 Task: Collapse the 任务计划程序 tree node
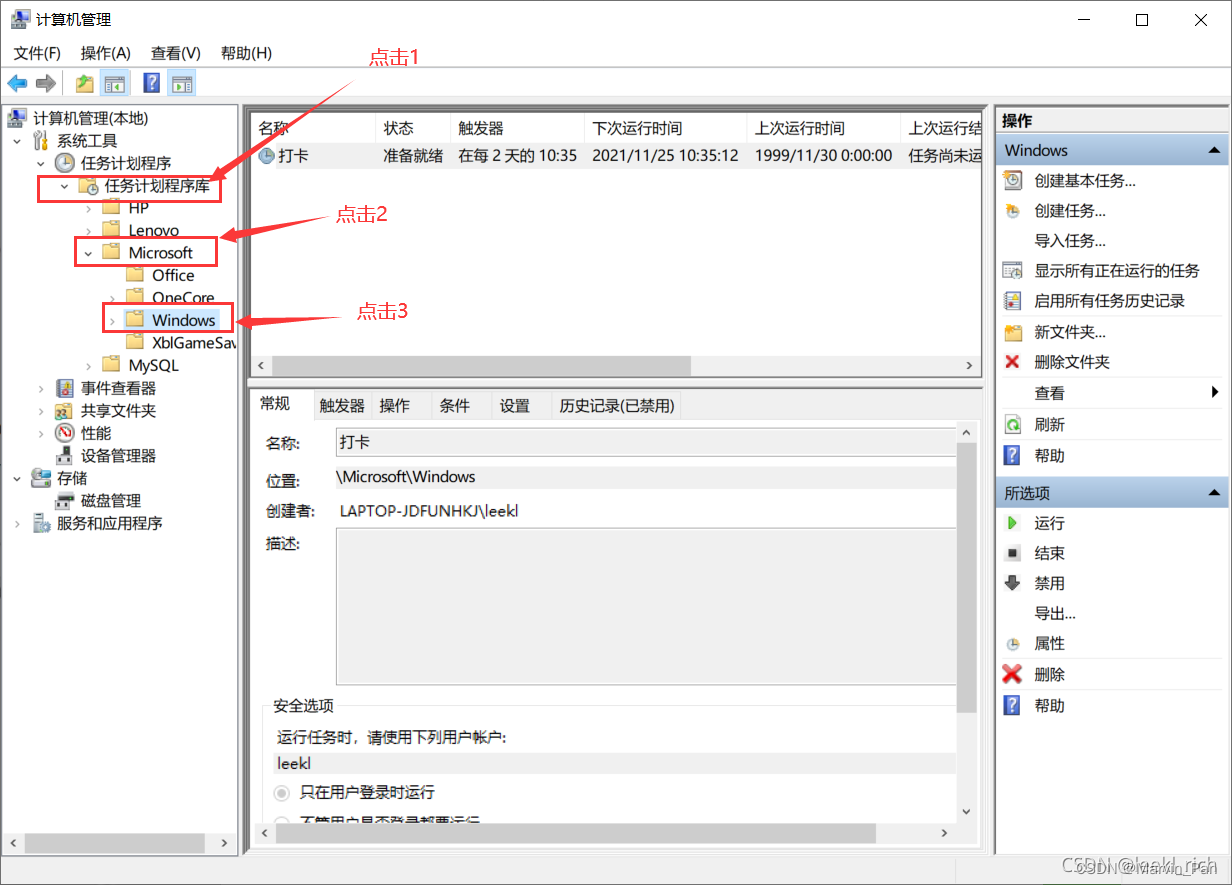[41, 163]
